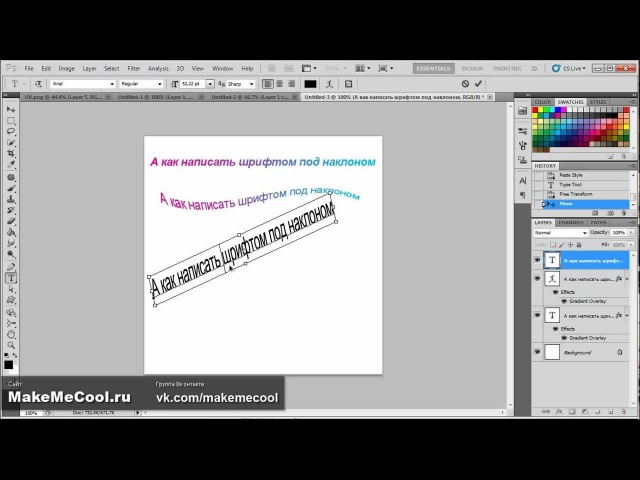
Task: Toggle Gradient Overlay visibility on warped layer
Action: coord(564,301)
